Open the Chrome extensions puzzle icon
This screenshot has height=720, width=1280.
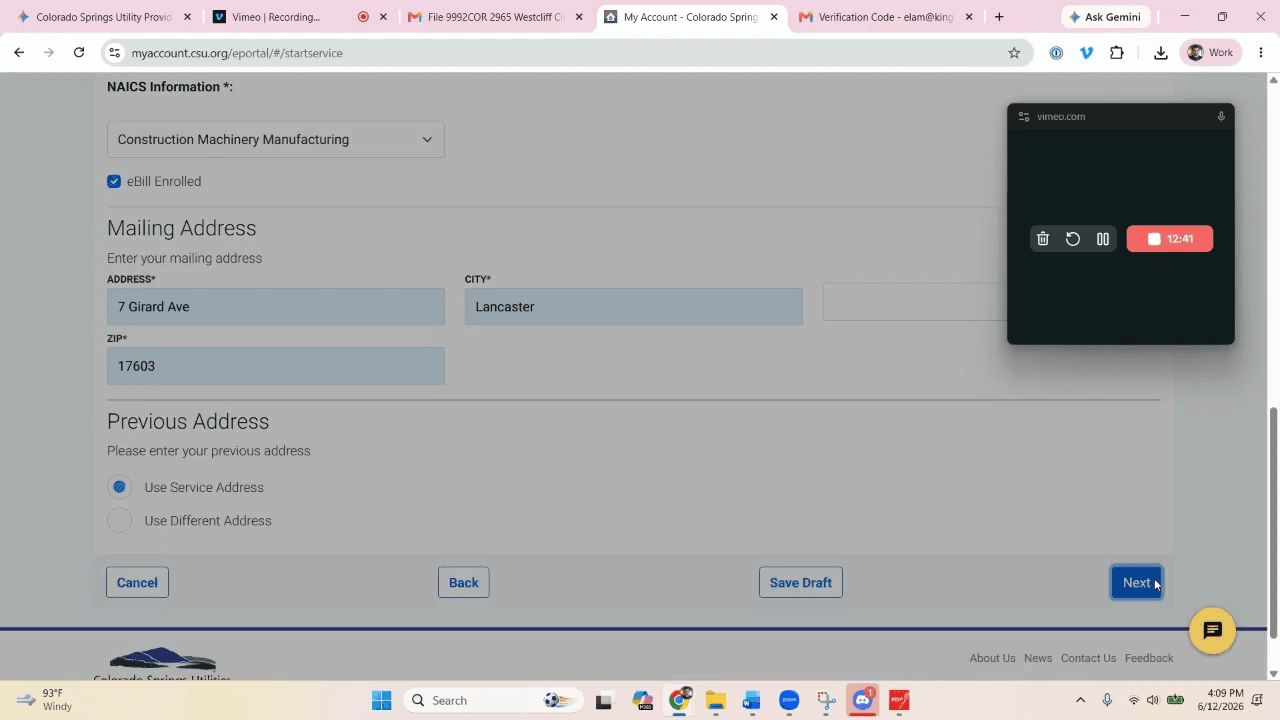pos(1117,53)
